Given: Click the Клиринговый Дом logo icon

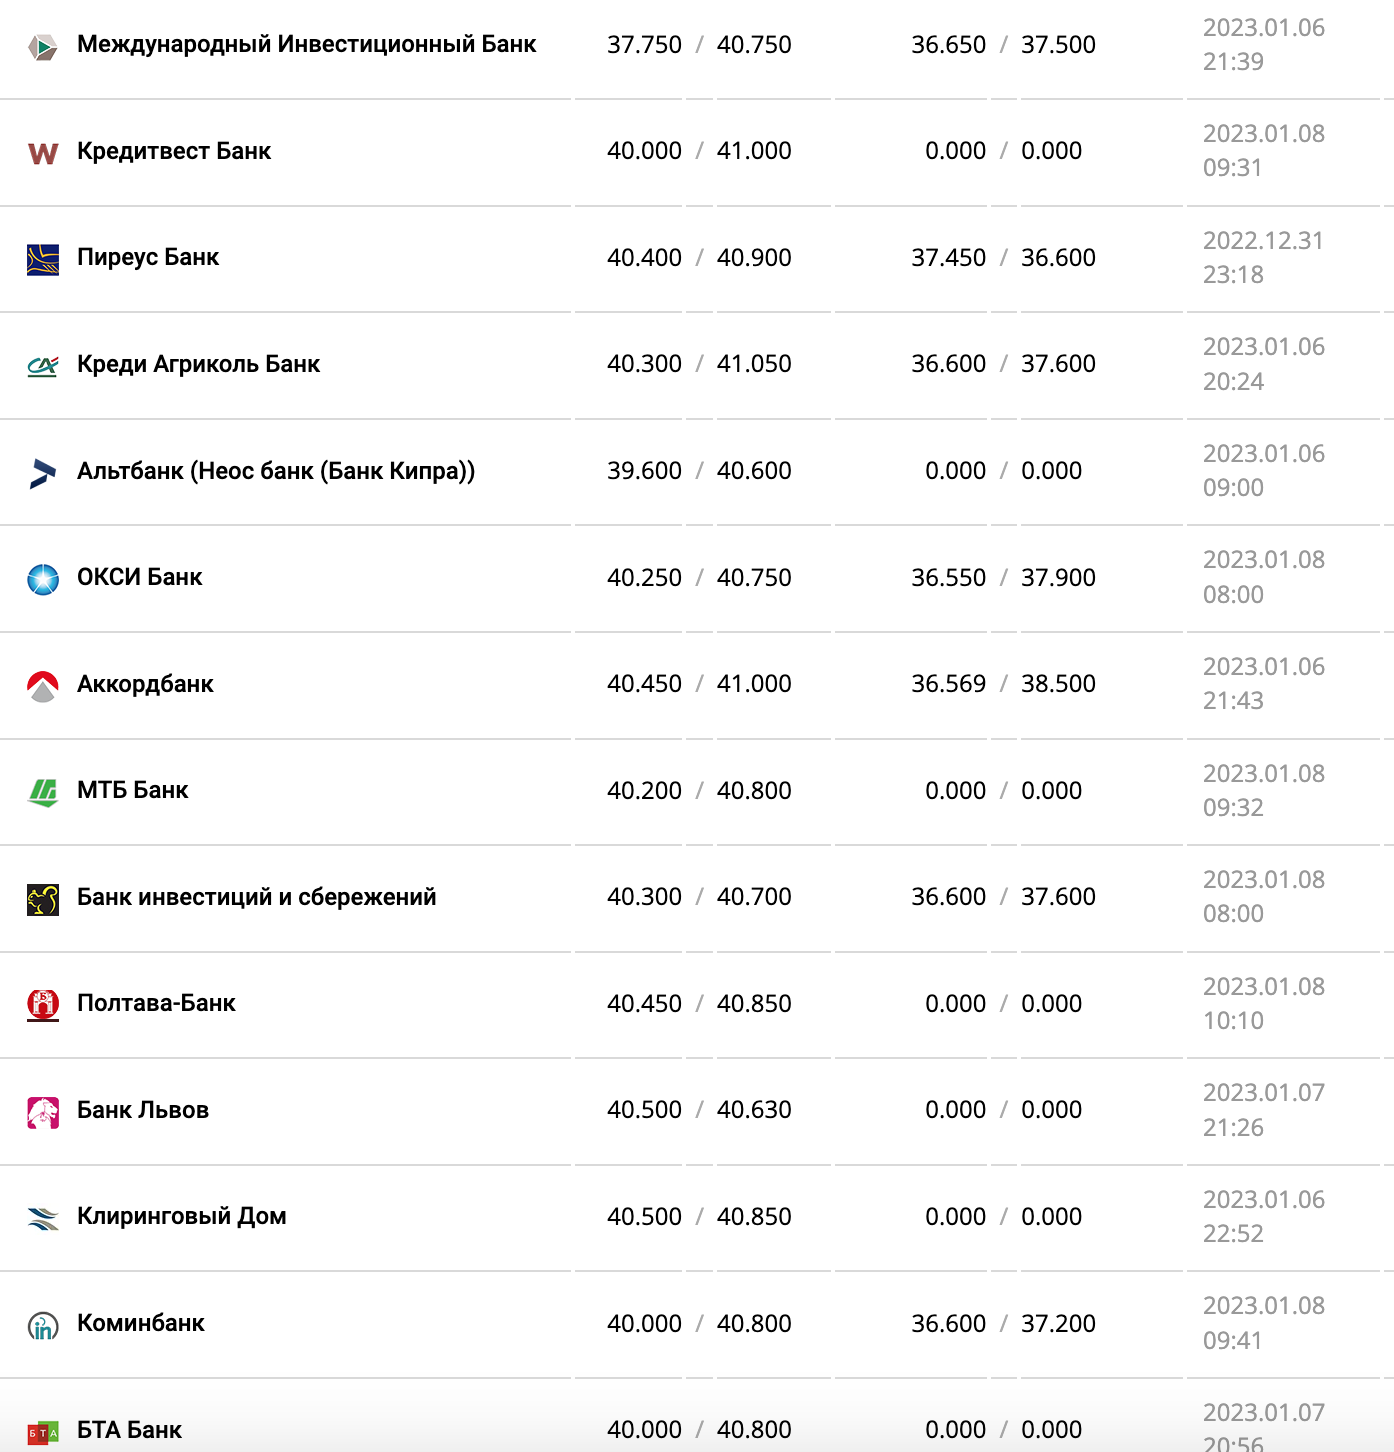Looking at the screenshot, I should tap(42, 1218).
